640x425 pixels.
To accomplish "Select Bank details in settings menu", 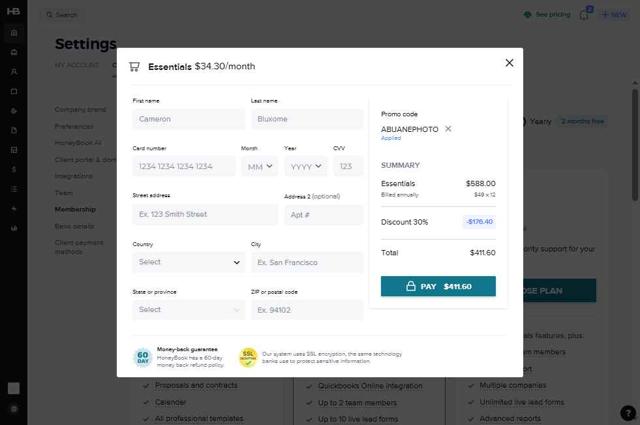I will 74,226.
